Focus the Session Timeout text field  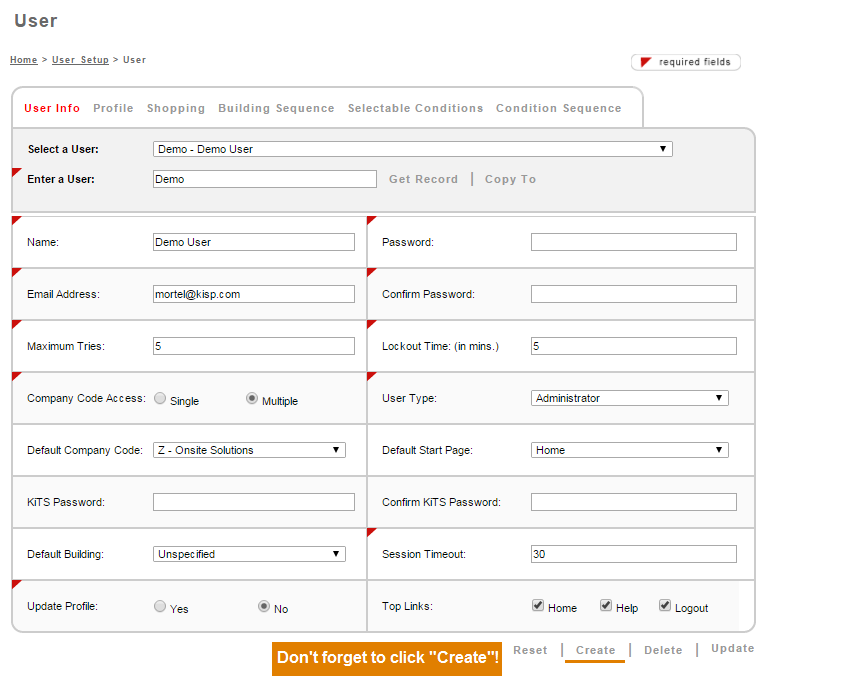(633, 554)
